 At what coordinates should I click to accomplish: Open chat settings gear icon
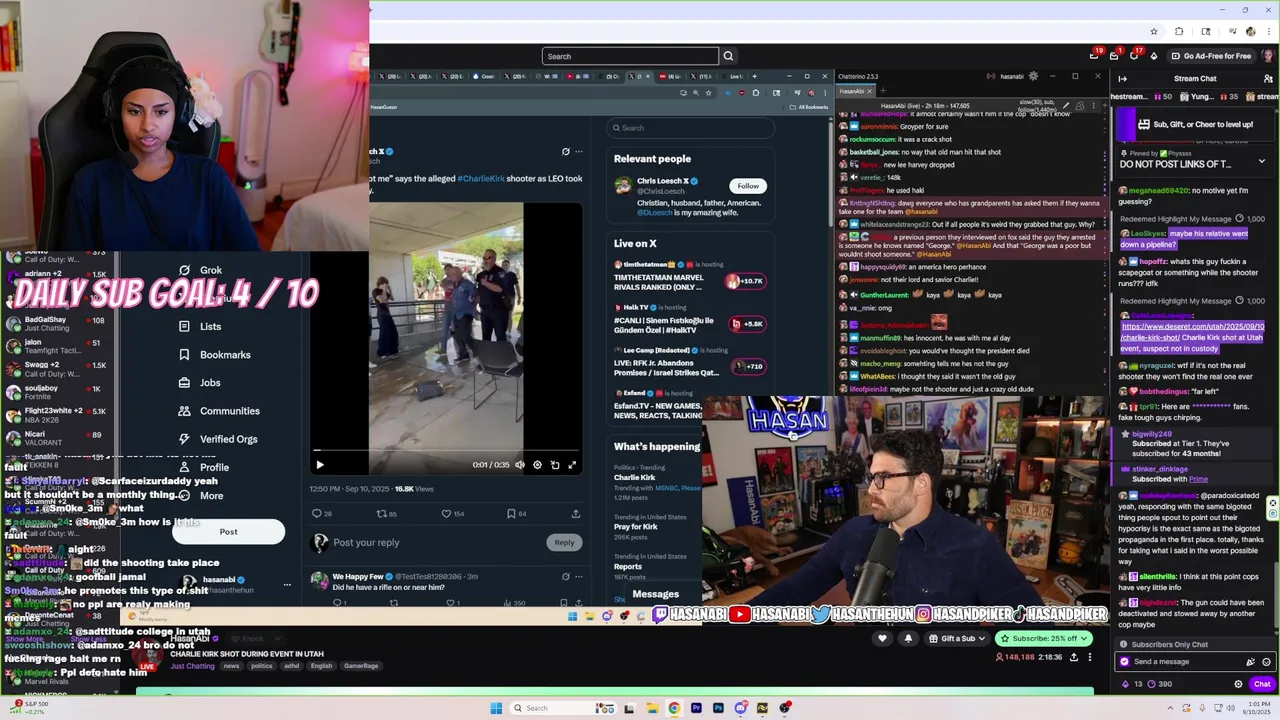[x=1238, y=684]
